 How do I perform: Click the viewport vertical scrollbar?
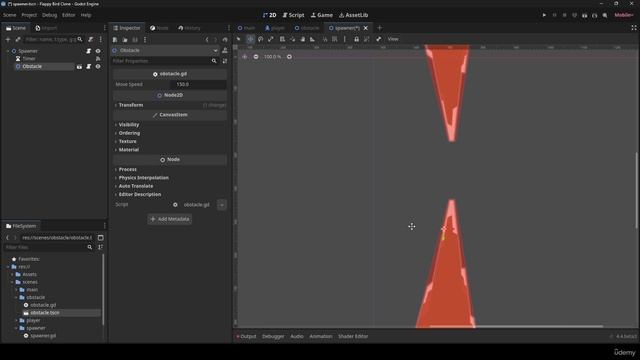pos(636,190)
